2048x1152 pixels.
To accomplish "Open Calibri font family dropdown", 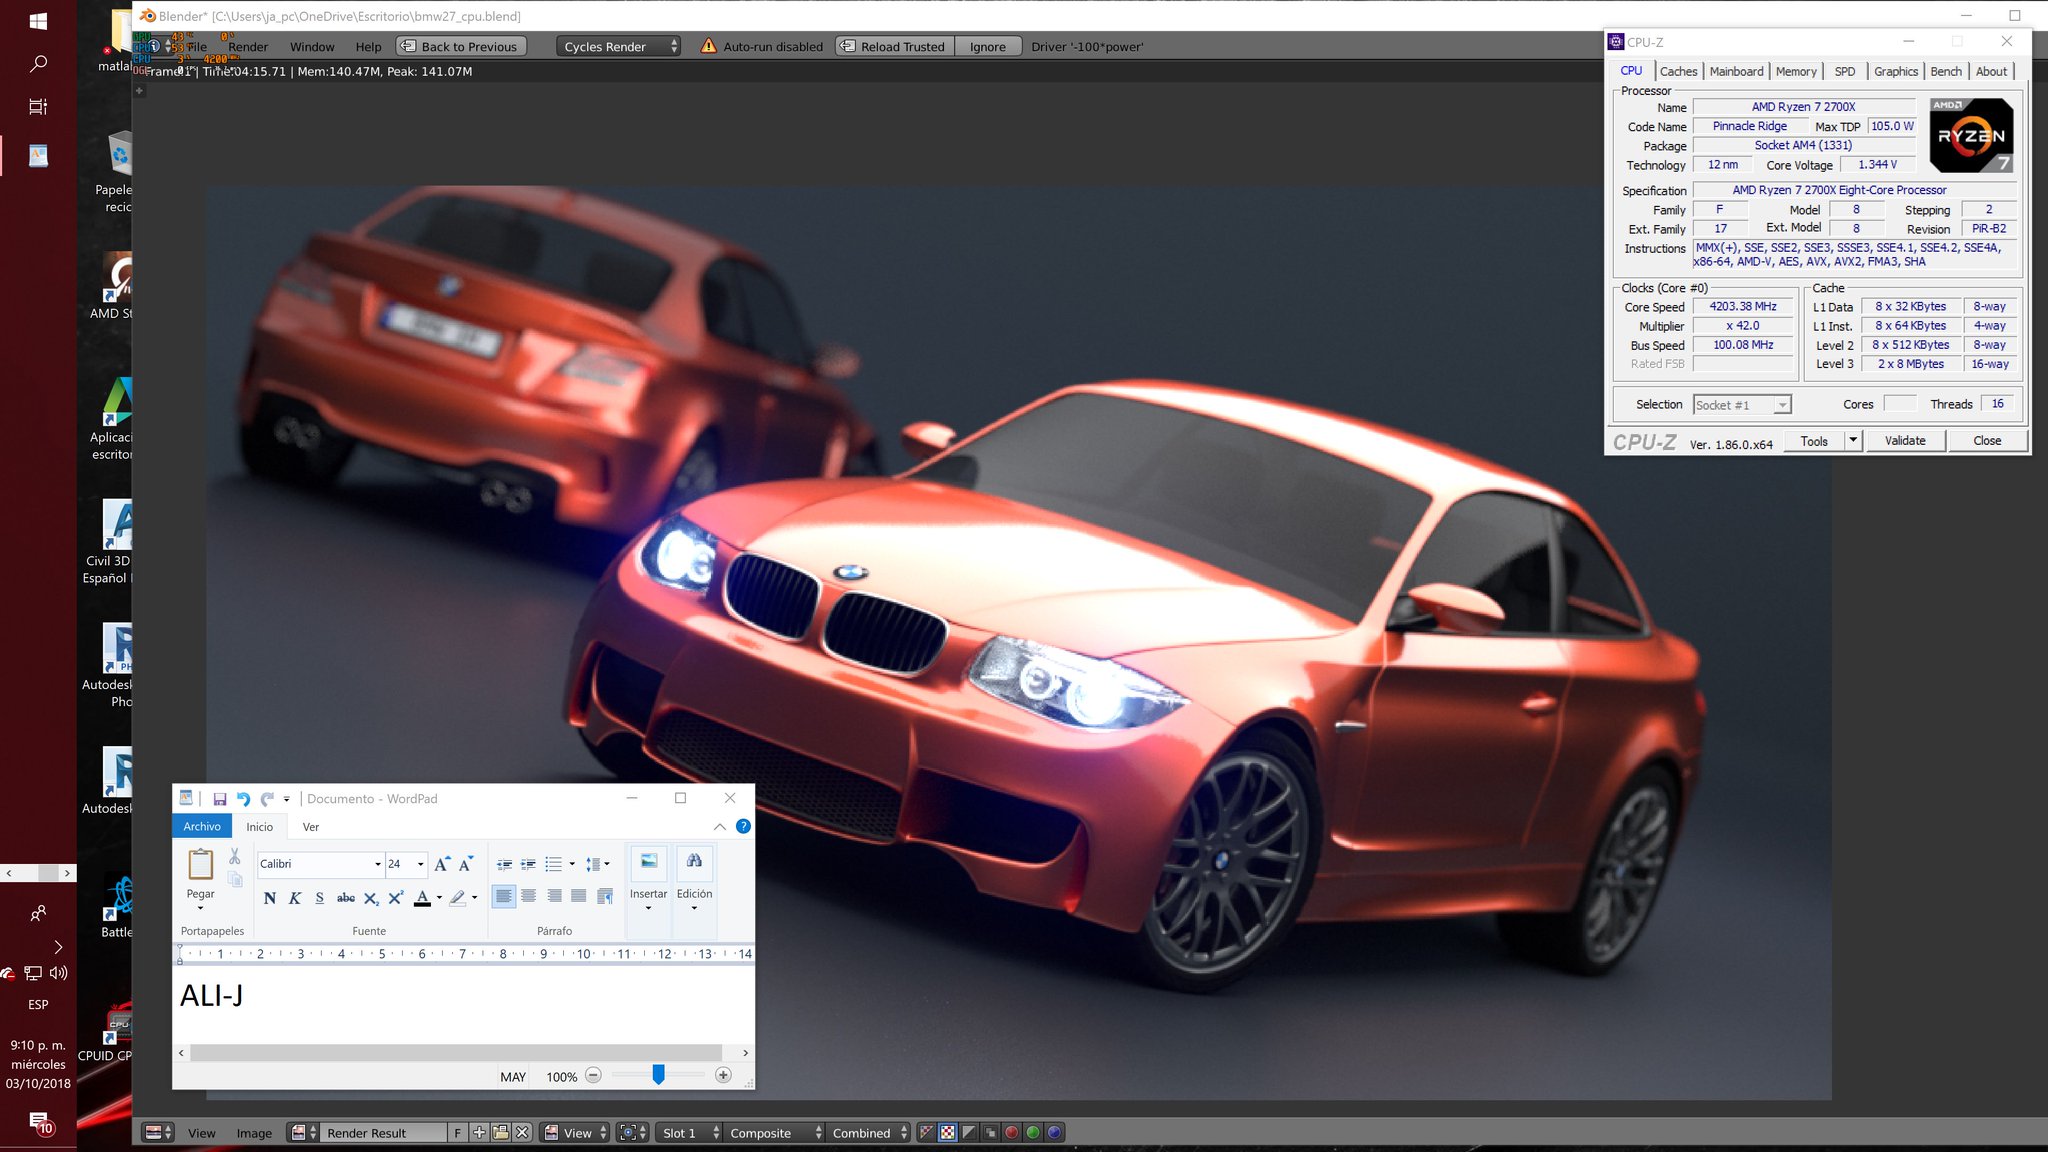I will pos(378,864).
